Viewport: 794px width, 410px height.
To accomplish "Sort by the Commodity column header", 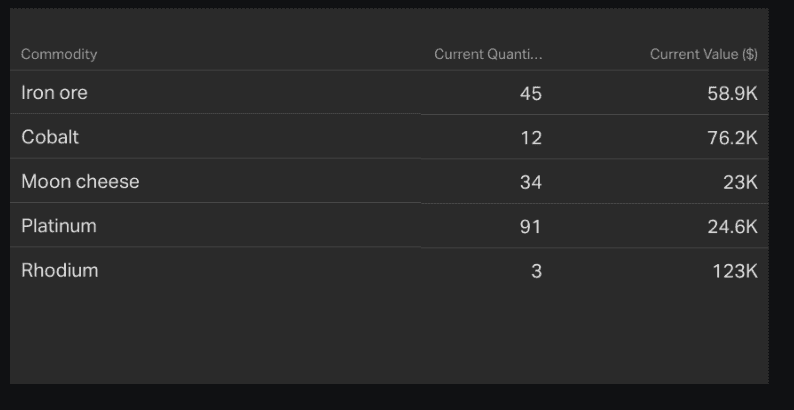I will [x=59, y=54].
